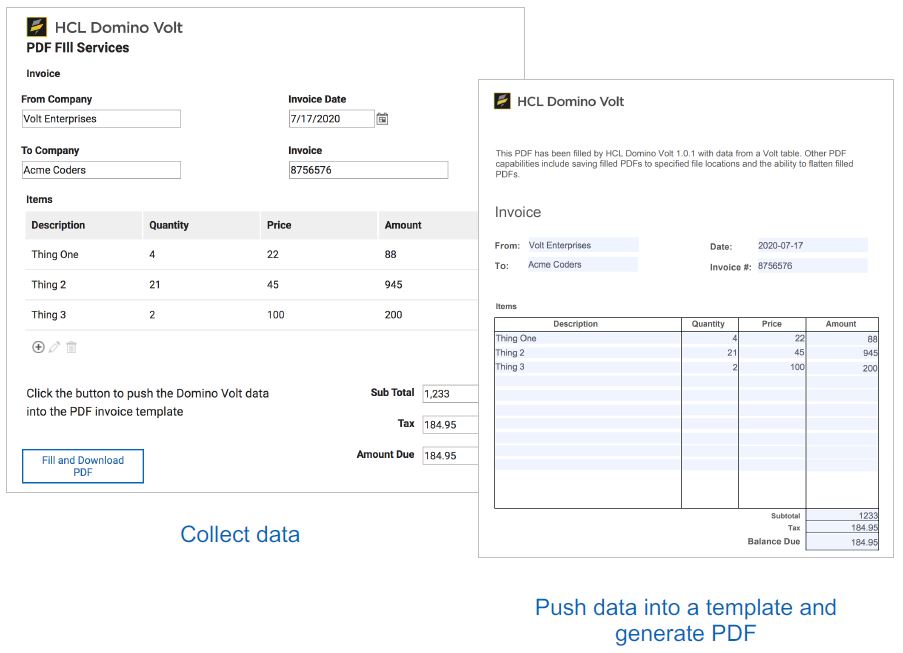The image size is (903, 653).
Task: Click the PDF Invoice # field showing 8756576
Action: coord(812,265)
